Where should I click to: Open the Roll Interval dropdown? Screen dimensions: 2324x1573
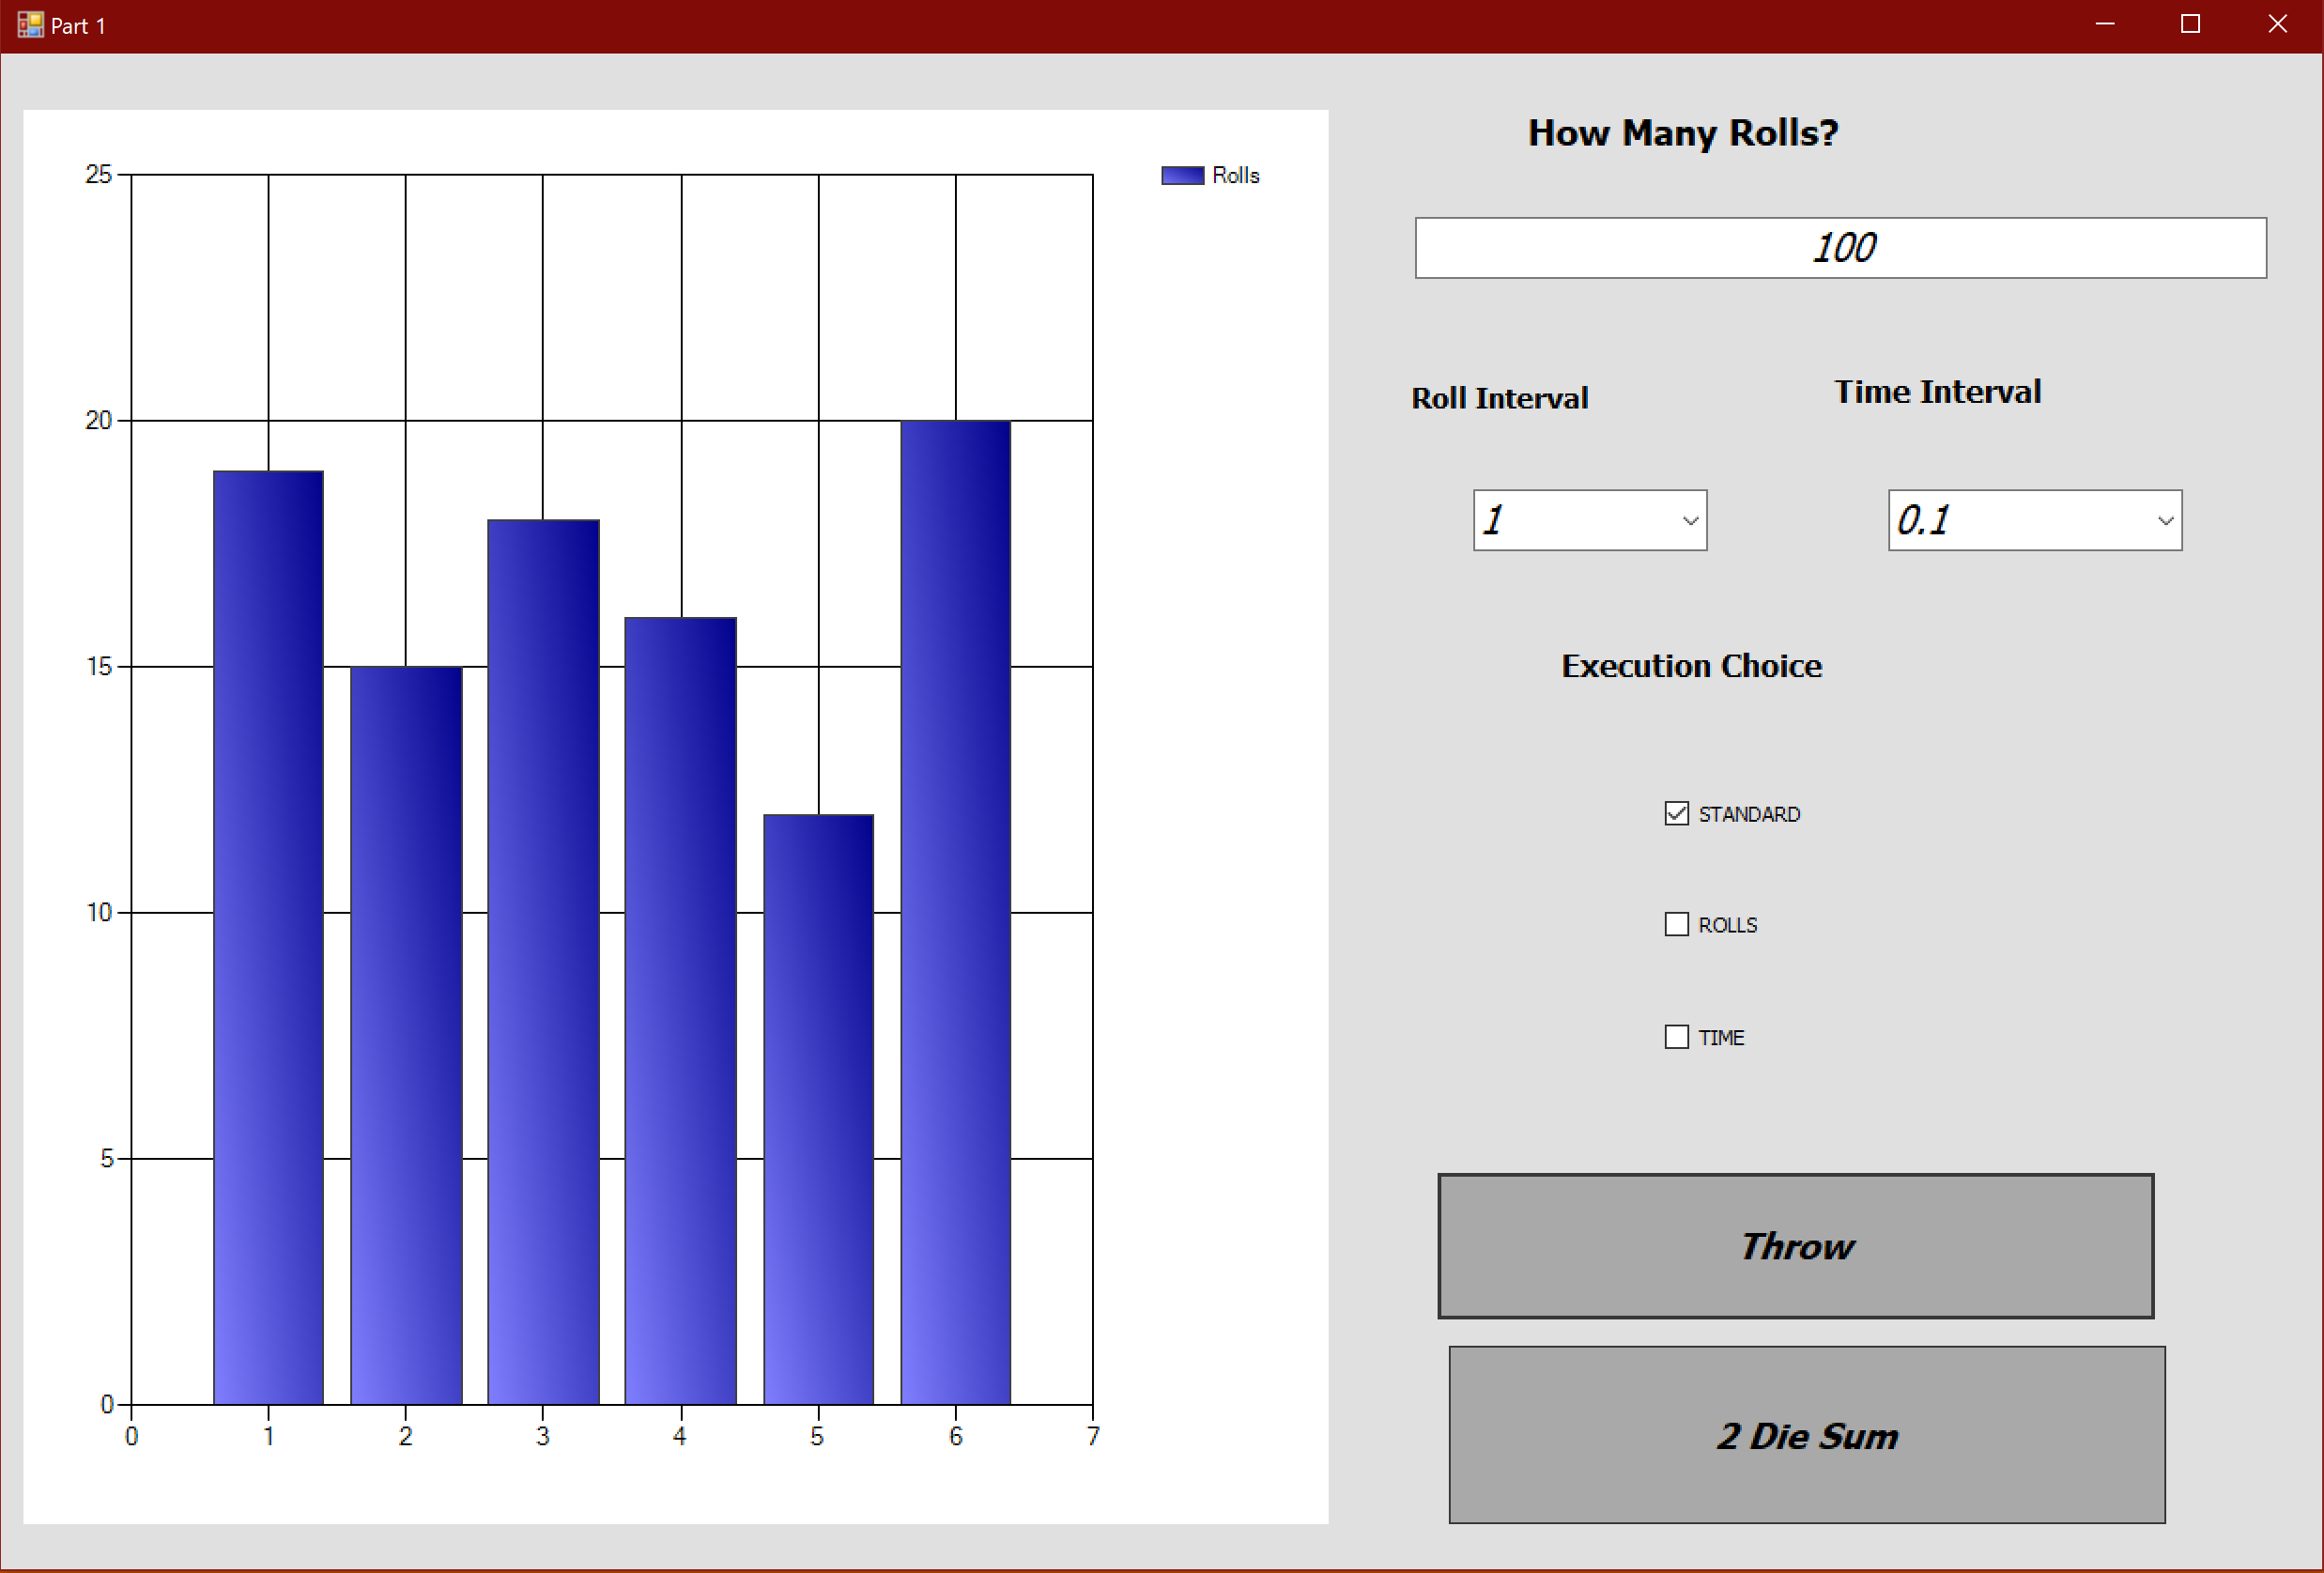point(1689,520)
